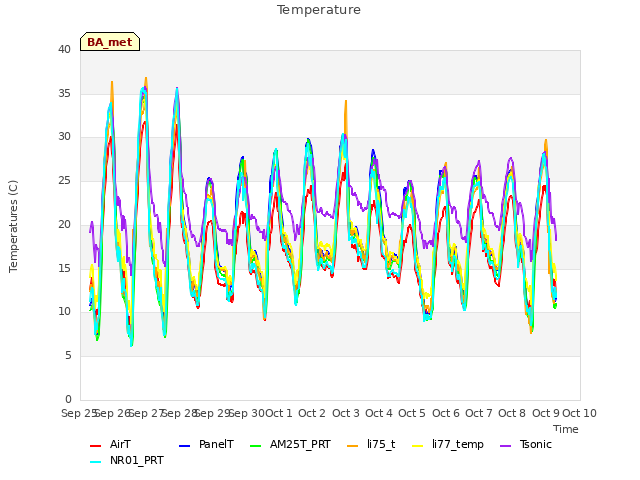Click the BA_met annotation label

click(110, 42)
